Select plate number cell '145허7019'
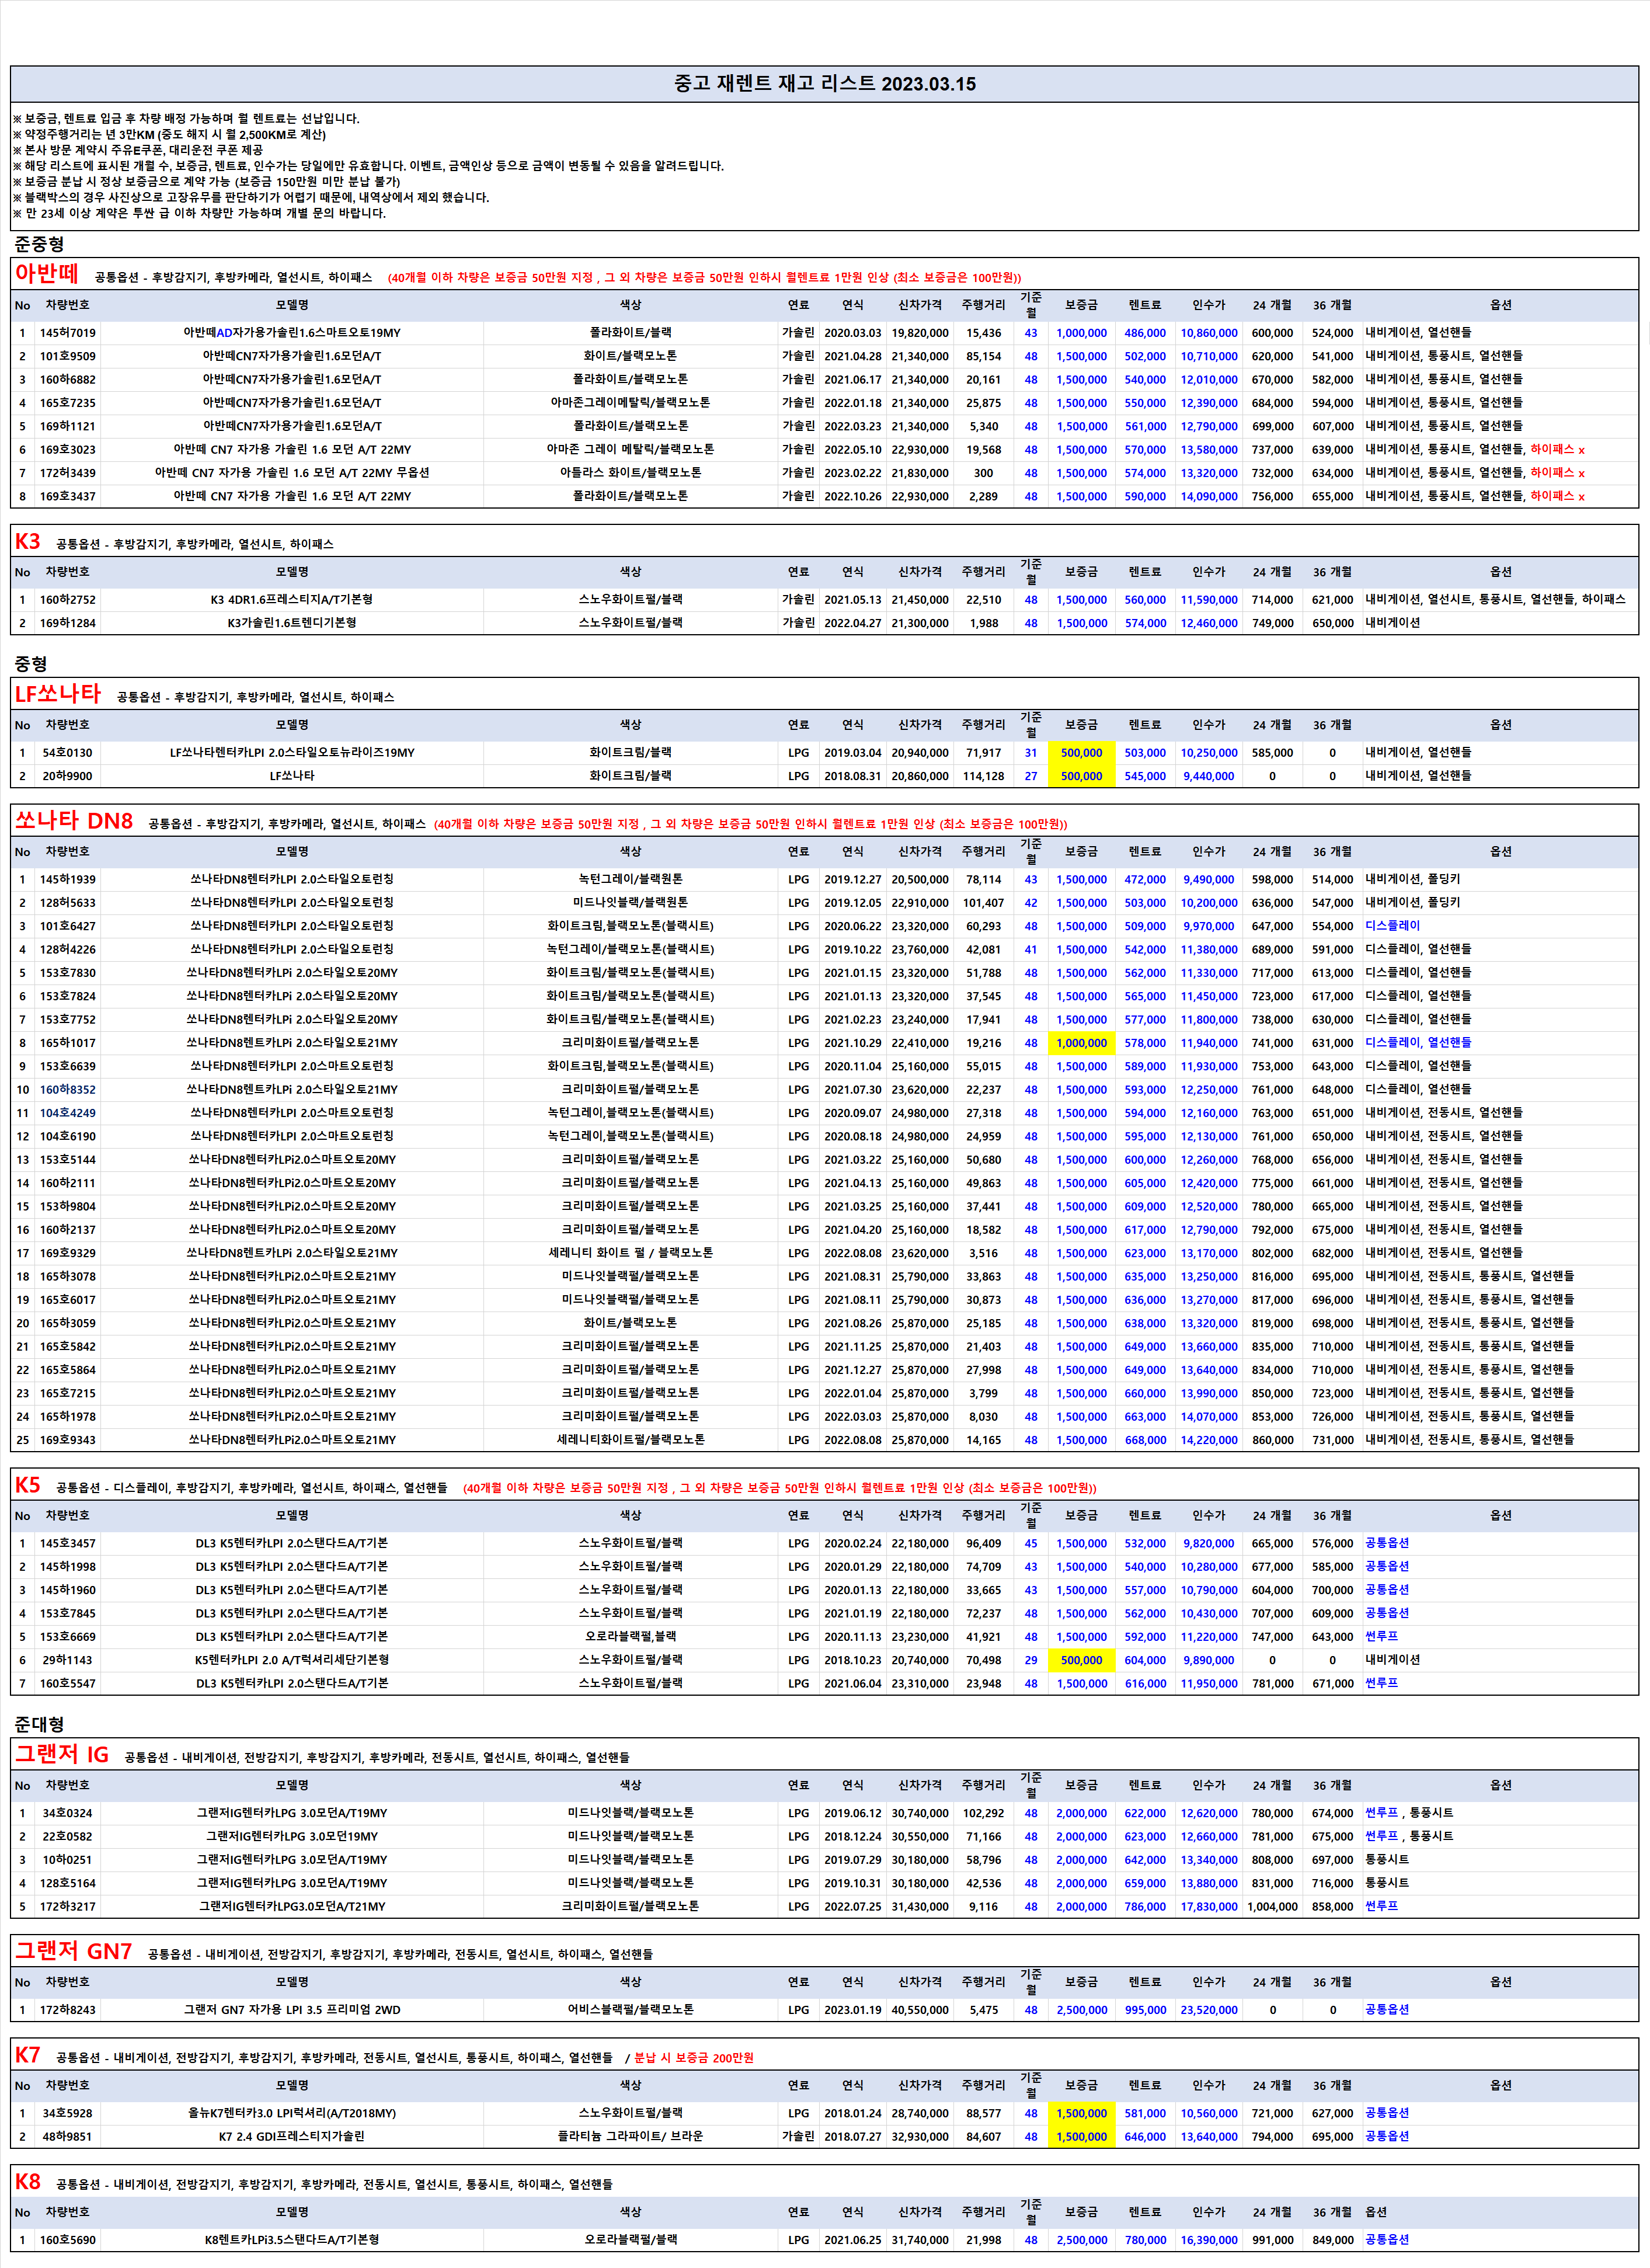 (68, 333)
